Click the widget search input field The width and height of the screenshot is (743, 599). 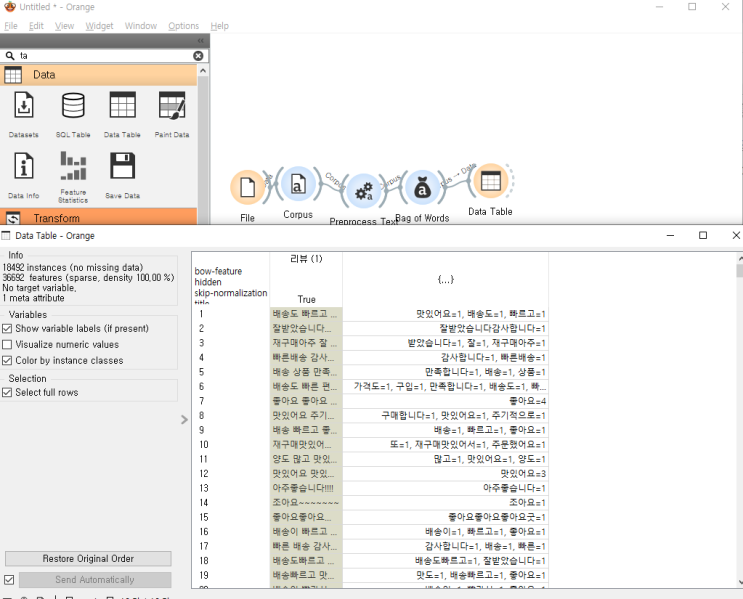click(x=104, y=56)
